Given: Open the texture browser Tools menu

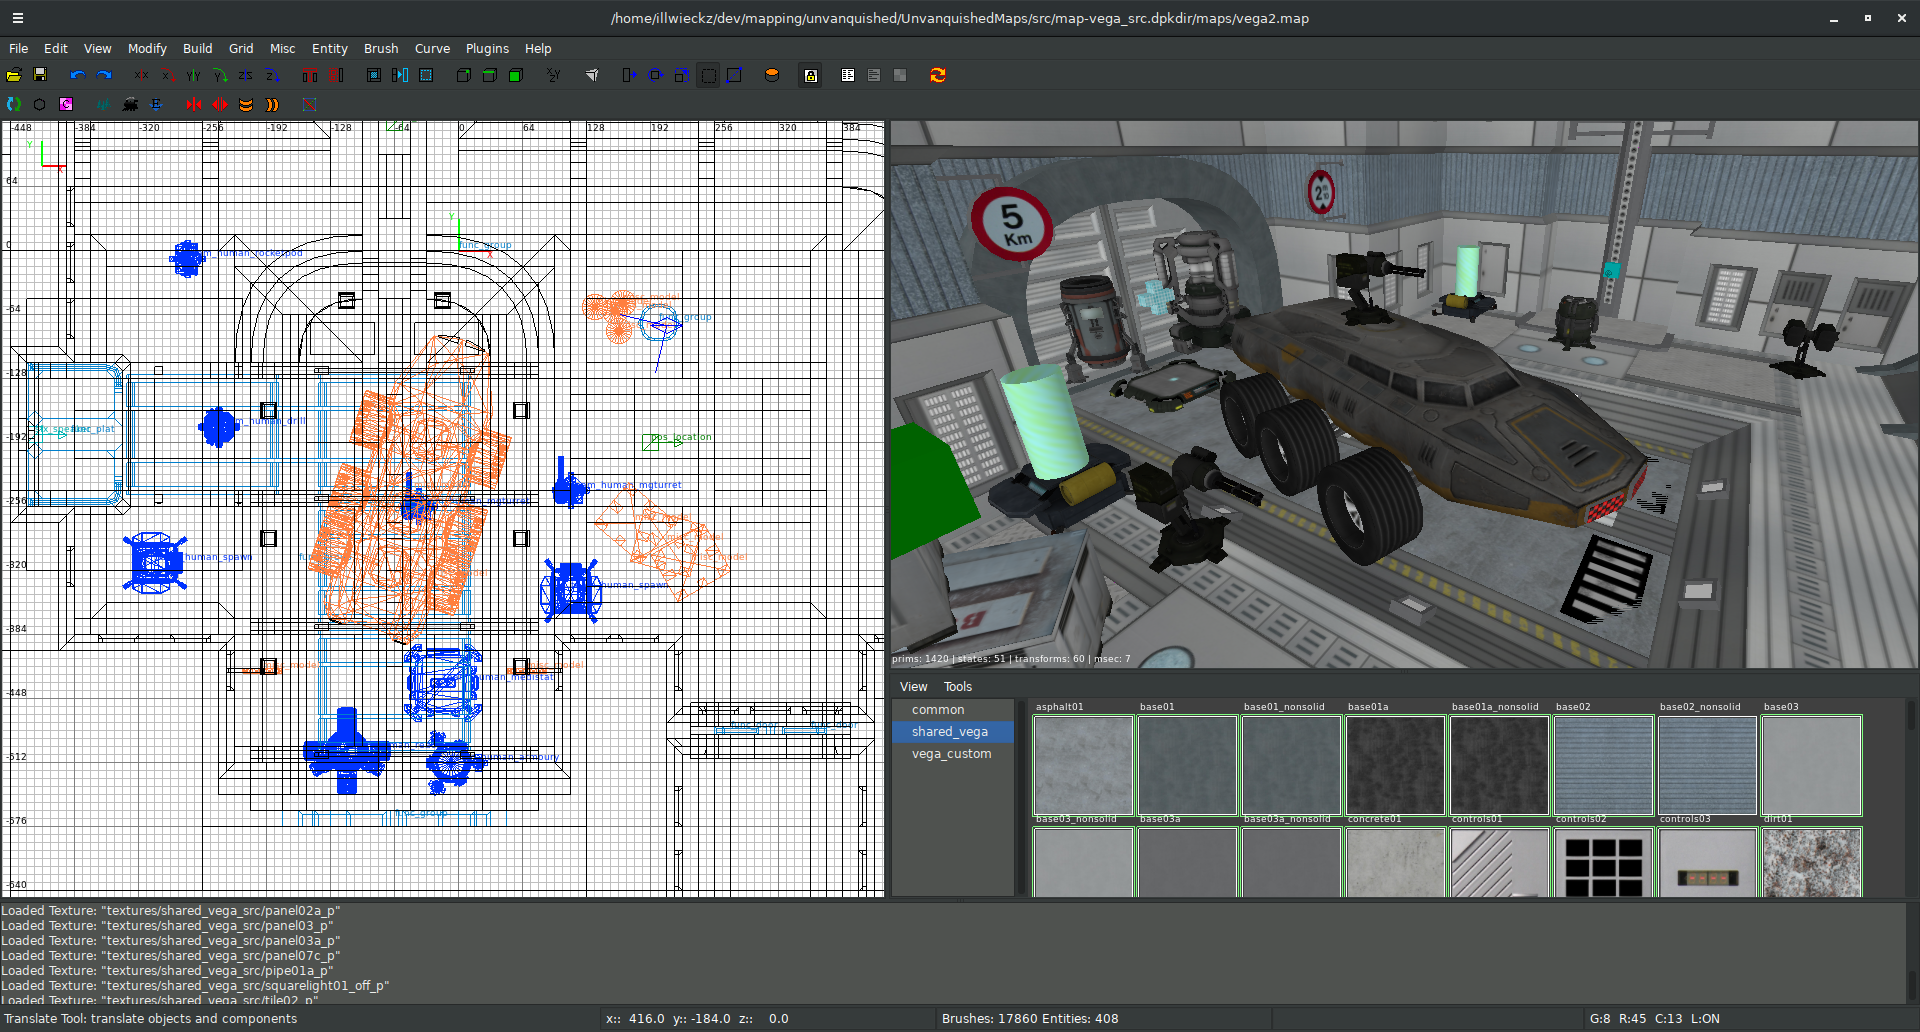Looking at the screenshot, I should coord(957,687).
